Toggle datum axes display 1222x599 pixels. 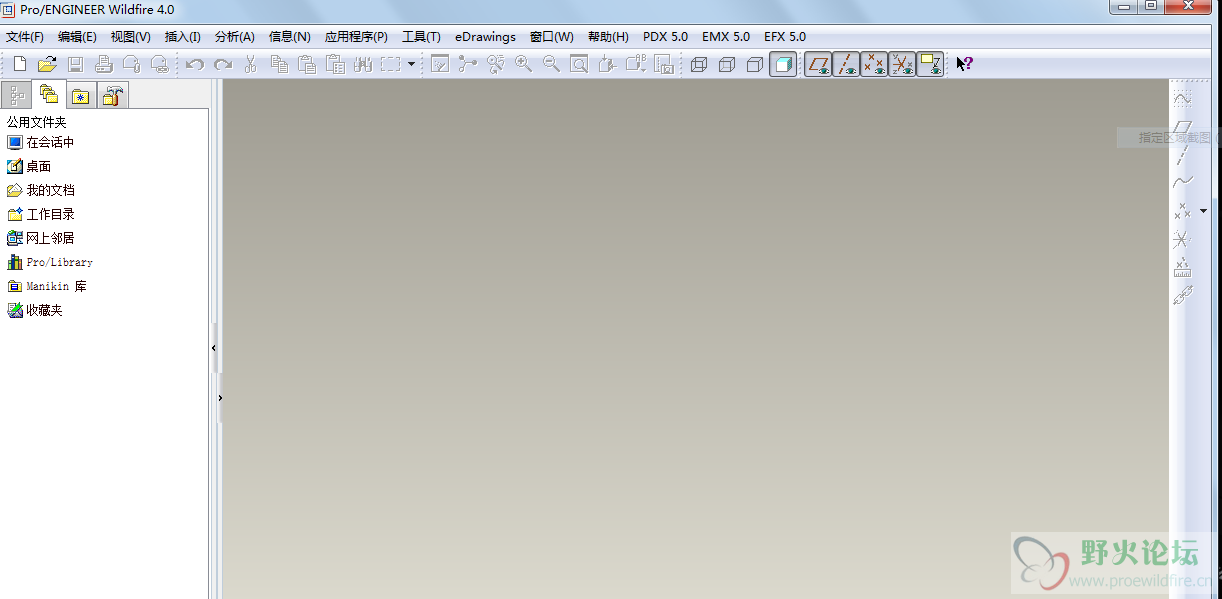tap(846, 64)
